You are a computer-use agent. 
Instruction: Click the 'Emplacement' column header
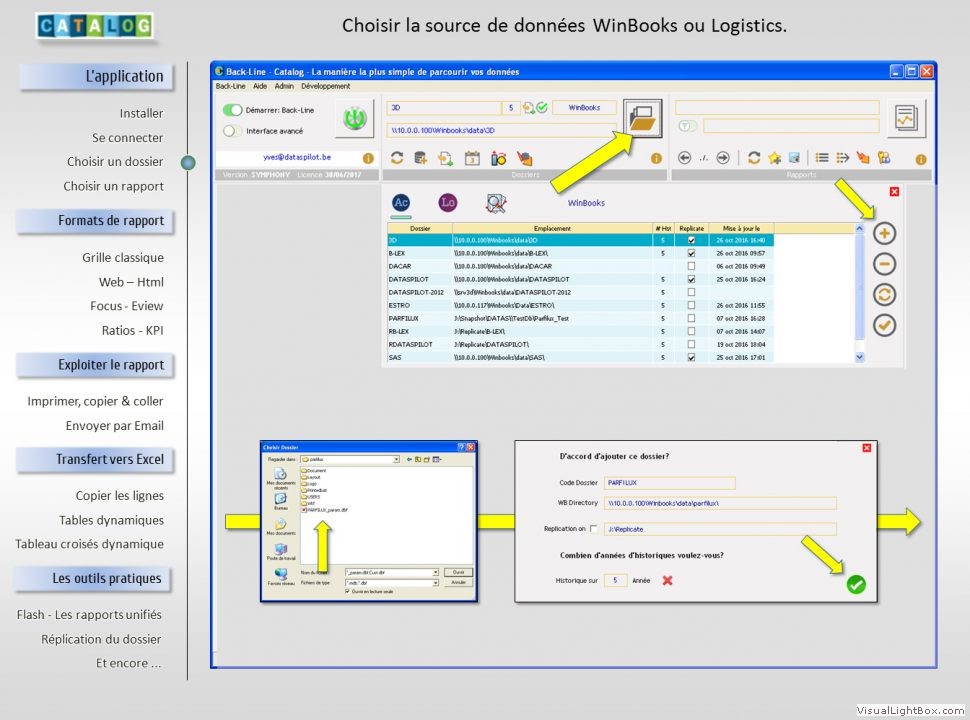tap(552, 228)
